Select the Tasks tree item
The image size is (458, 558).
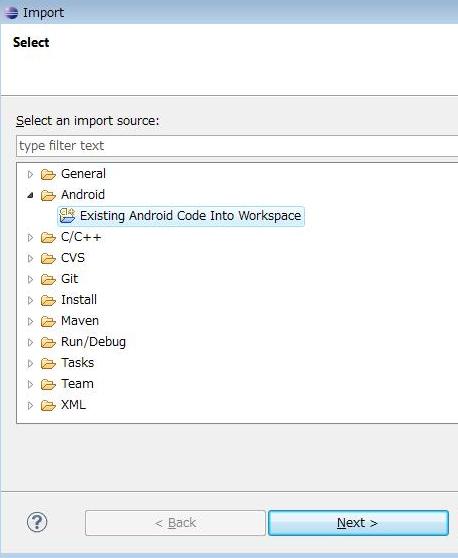click(77, 363)
